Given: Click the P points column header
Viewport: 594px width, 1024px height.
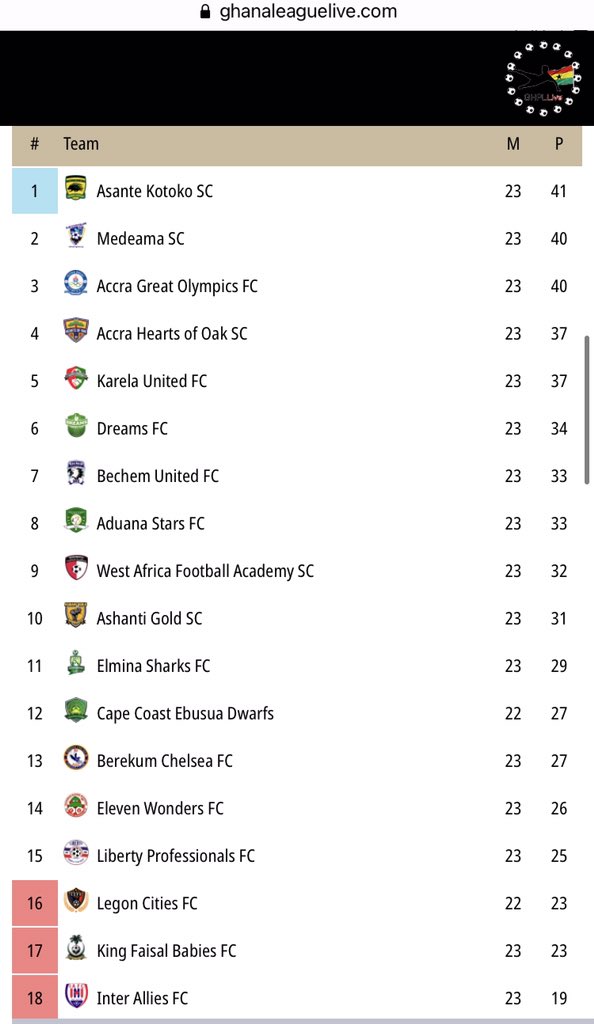Looking at the screenshot, I should (x=559, y=144).
